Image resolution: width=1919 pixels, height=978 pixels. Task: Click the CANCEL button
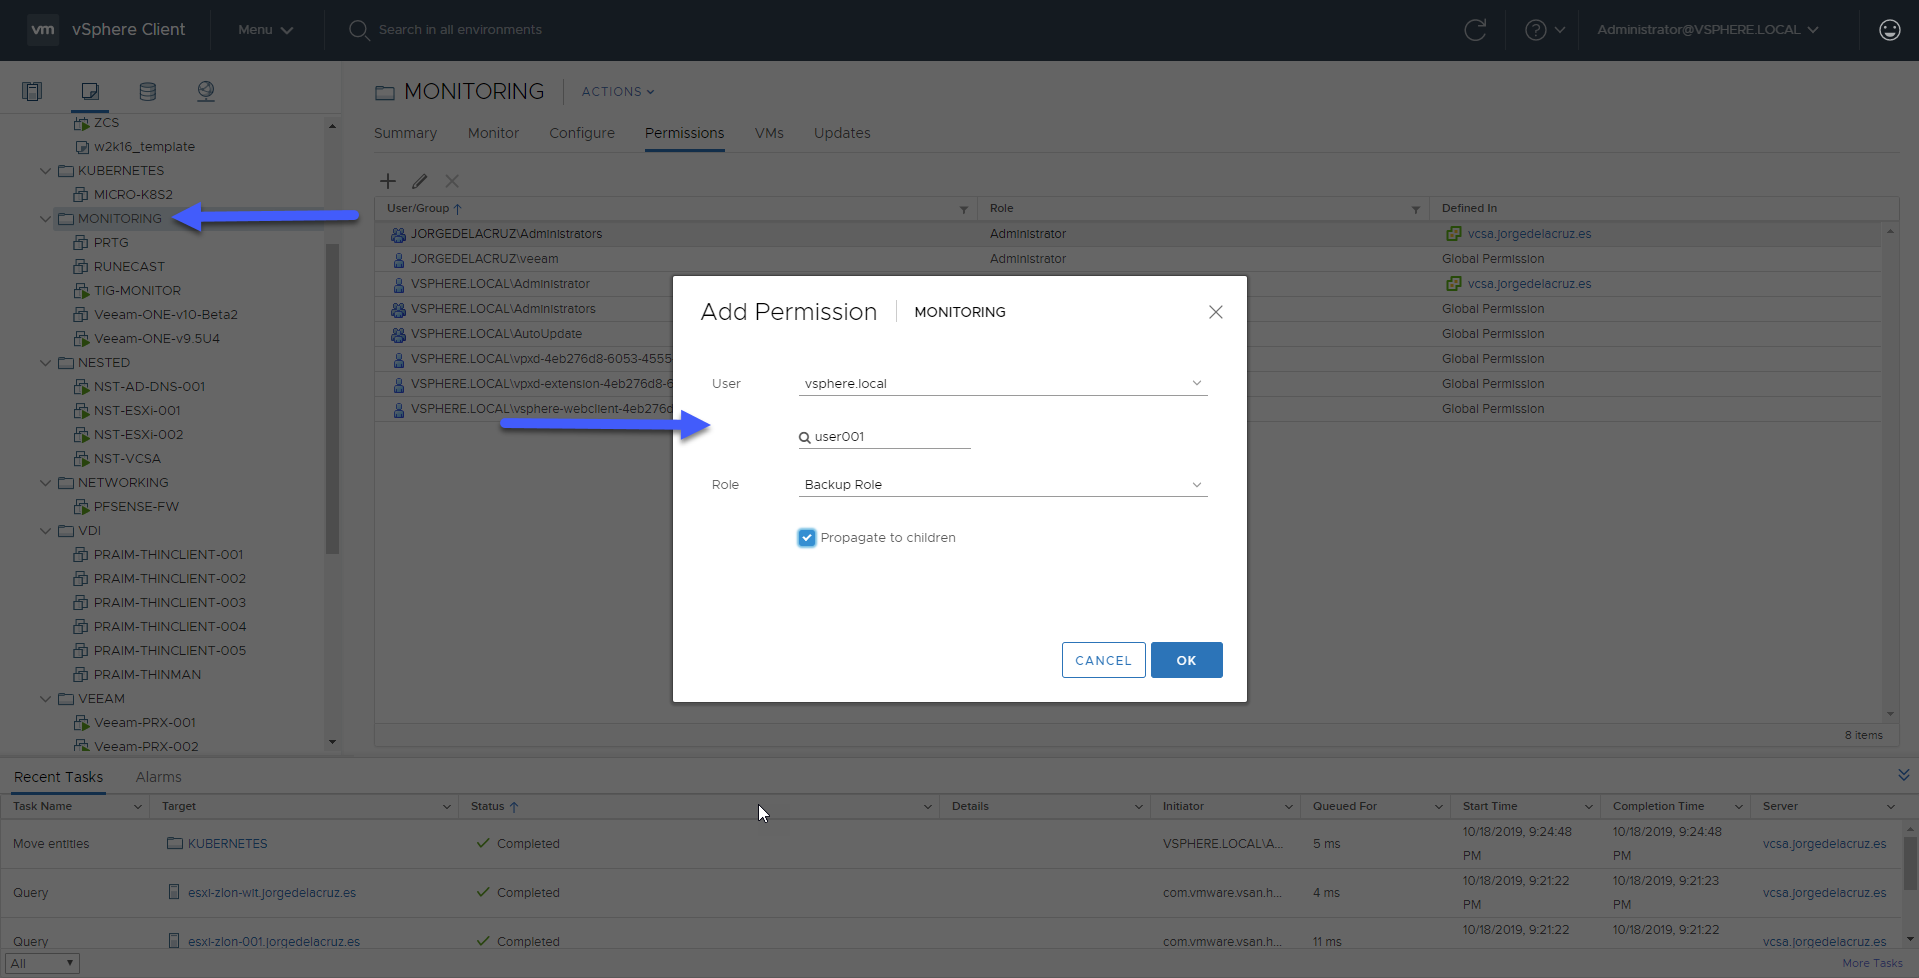click(1103, 660)
